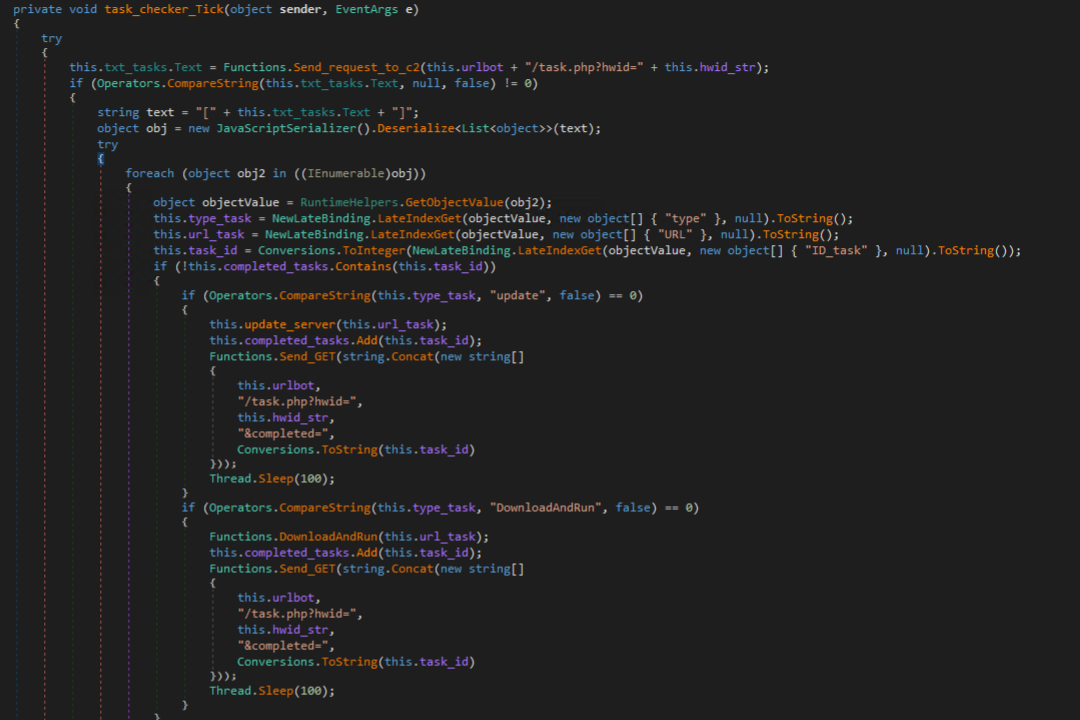Click urlbot on the Send_request_to_c2 line
1080x720 pixels.
point(482,68)
